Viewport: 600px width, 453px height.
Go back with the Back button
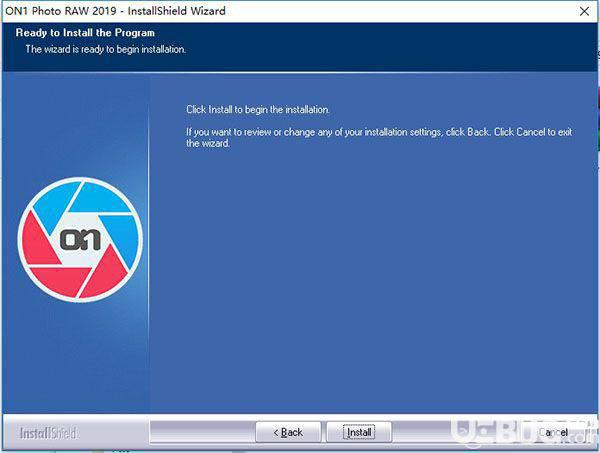(x=288, y=432)
